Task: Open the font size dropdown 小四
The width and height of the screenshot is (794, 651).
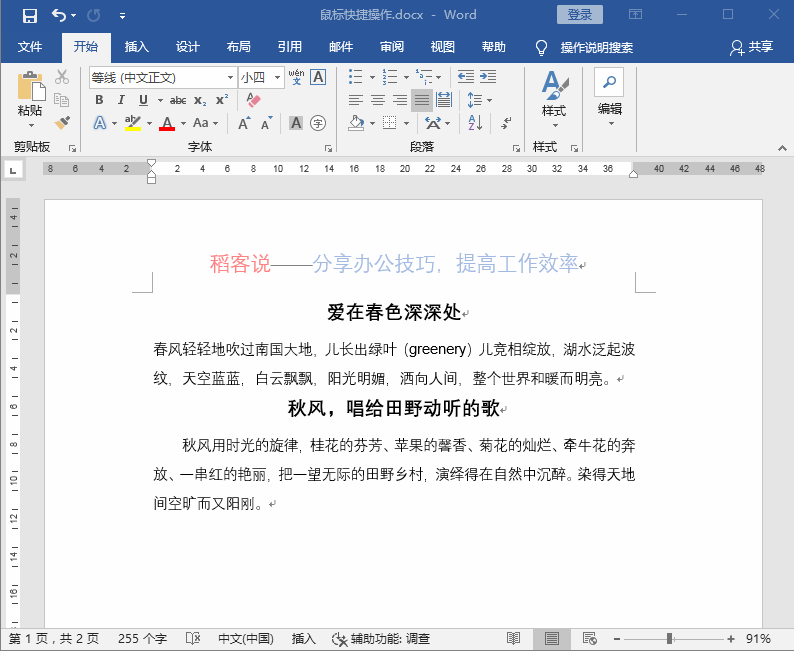Action: [x=261, y=77]
